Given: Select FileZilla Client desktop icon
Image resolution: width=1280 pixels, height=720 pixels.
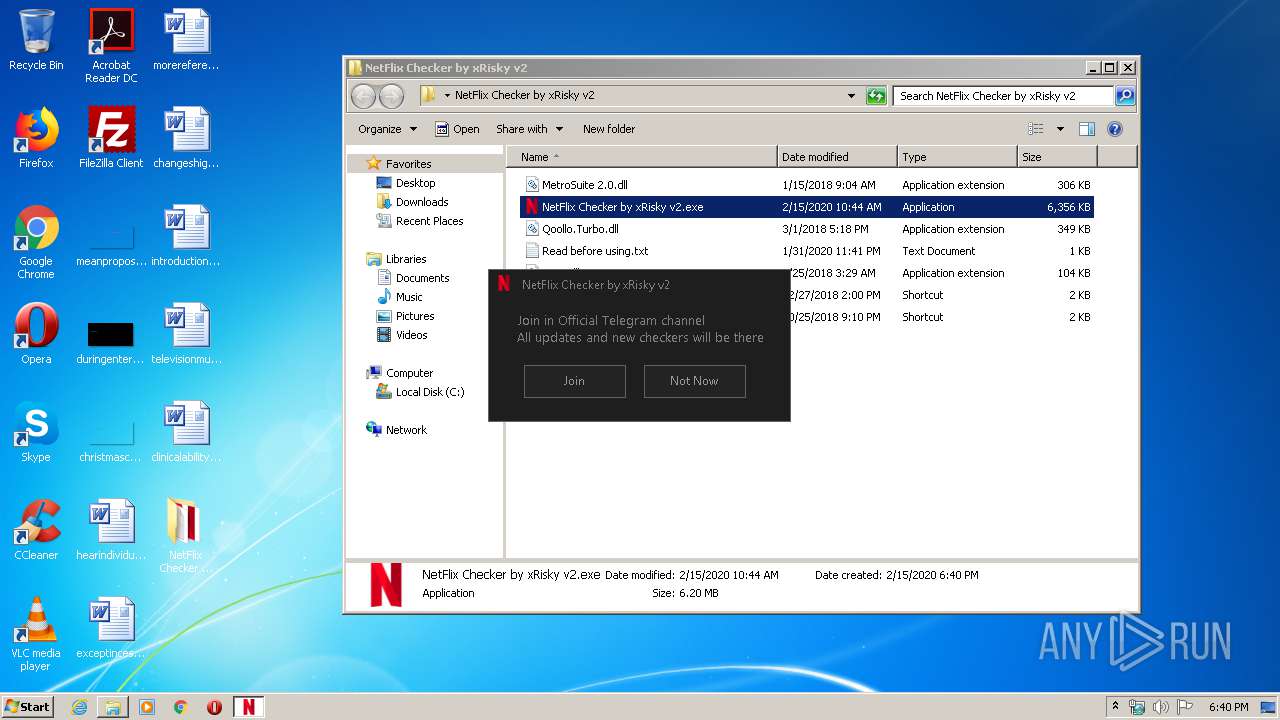Looking at the screenshot, I should [111, 138].
